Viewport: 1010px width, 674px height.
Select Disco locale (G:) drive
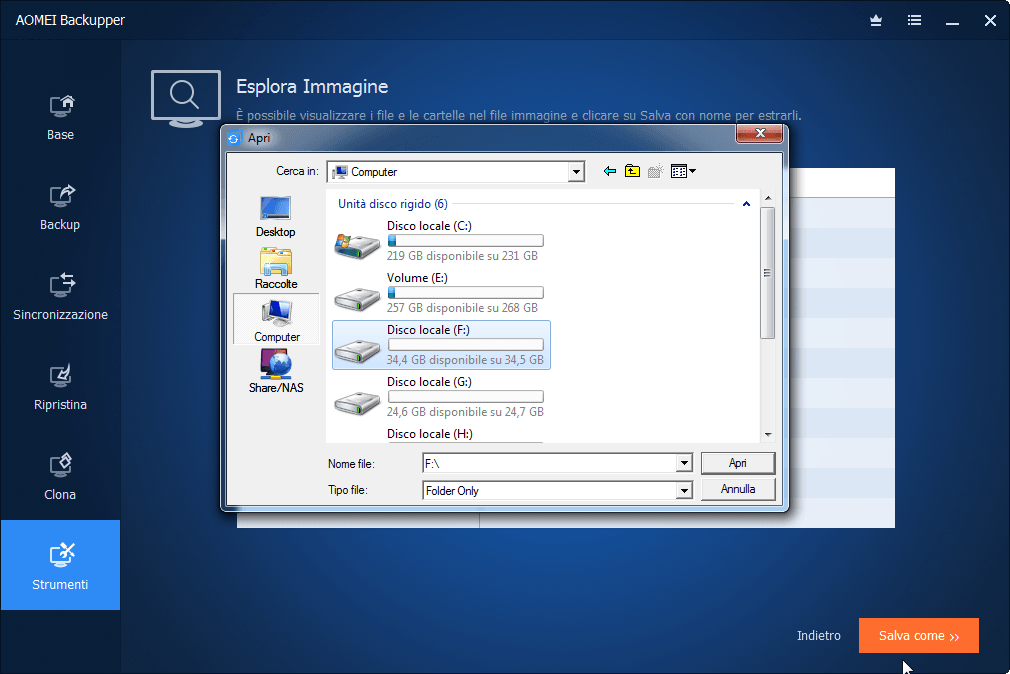(441, 397)
